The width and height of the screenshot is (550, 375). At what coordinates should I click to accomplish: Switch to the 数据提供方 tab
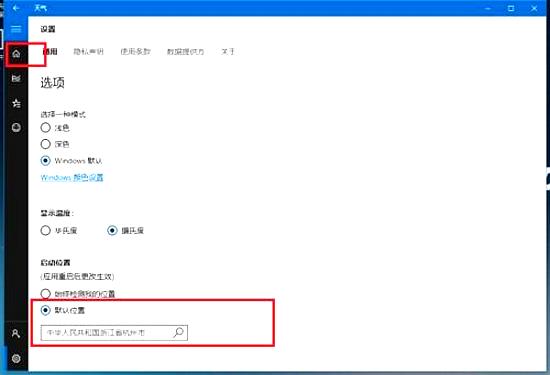(186, 52)
